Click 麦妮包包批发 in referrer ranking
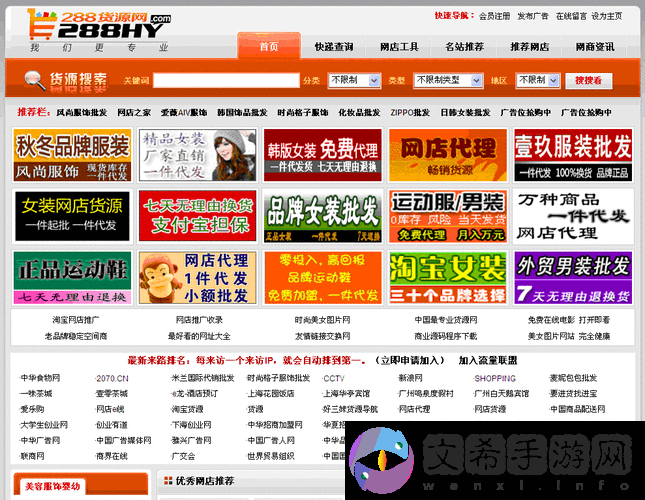 pyautogui.click(x=573, y=378)
